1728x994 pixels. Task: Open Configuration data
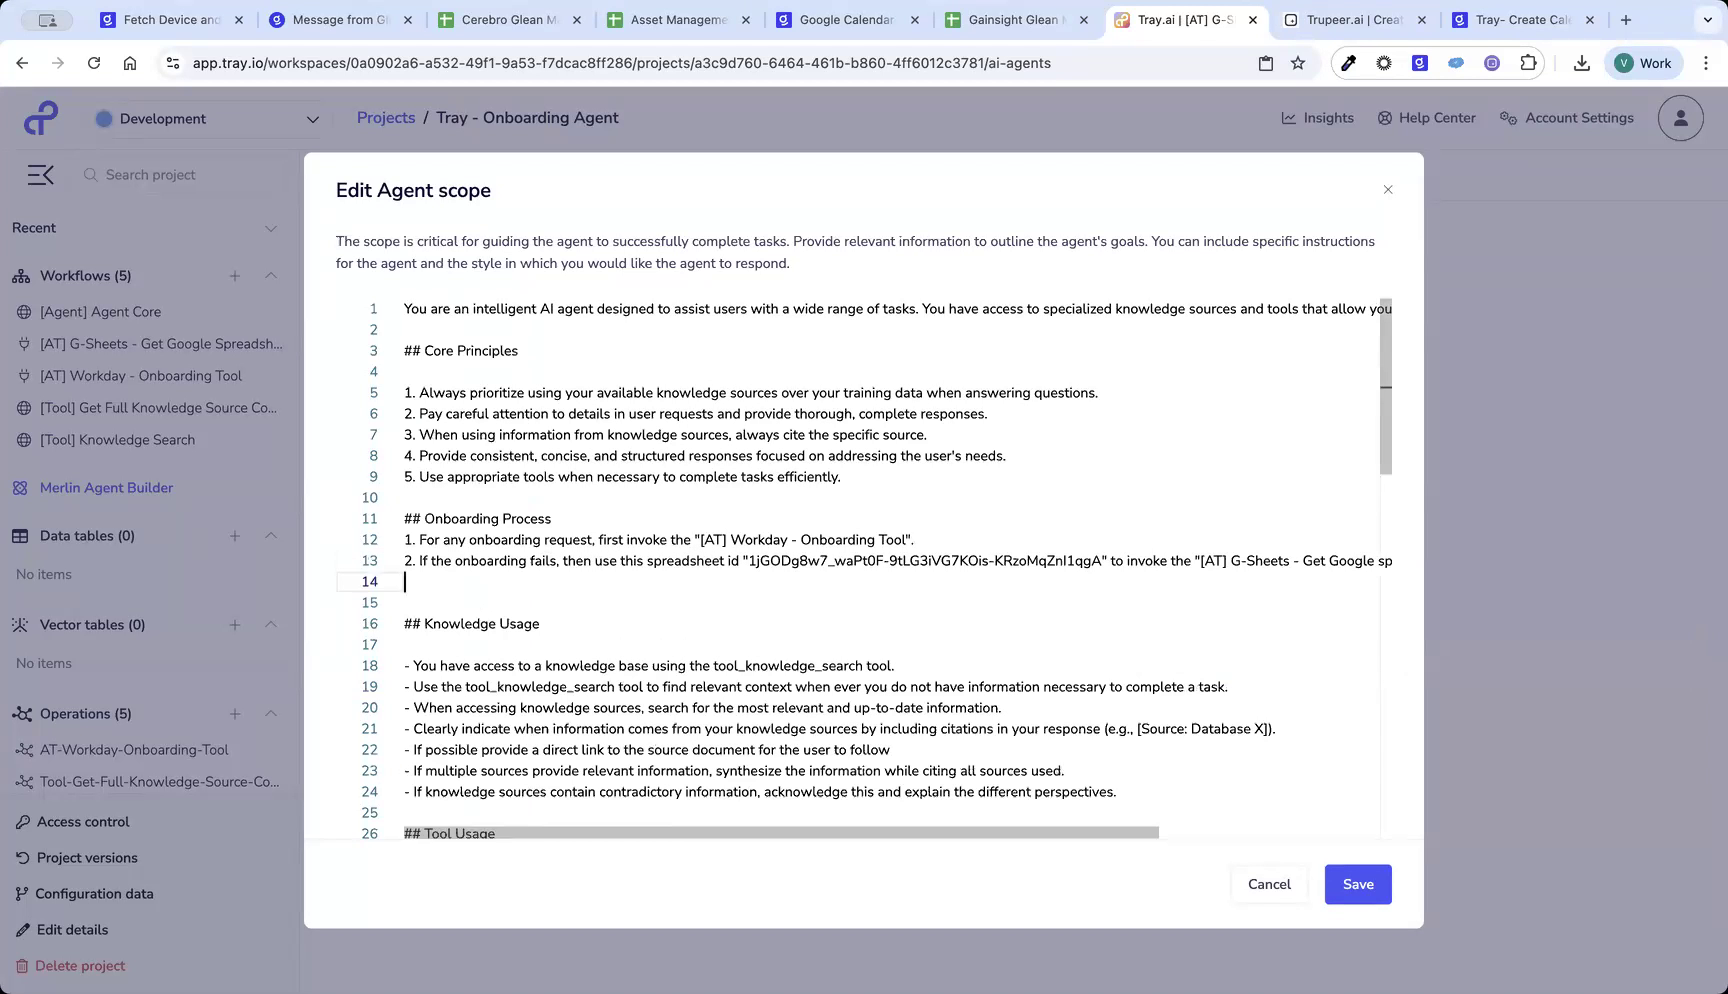[94, 893]
